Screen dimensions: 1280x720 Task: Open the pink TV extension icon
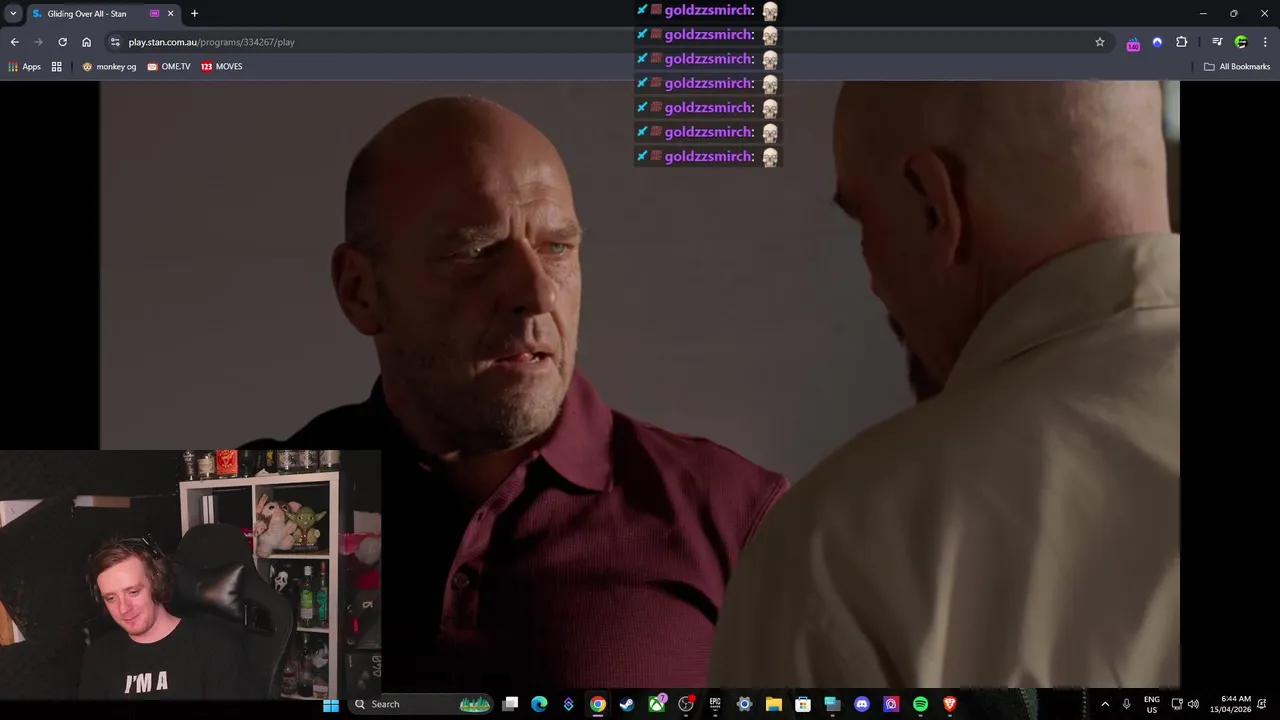point(1133,43)
